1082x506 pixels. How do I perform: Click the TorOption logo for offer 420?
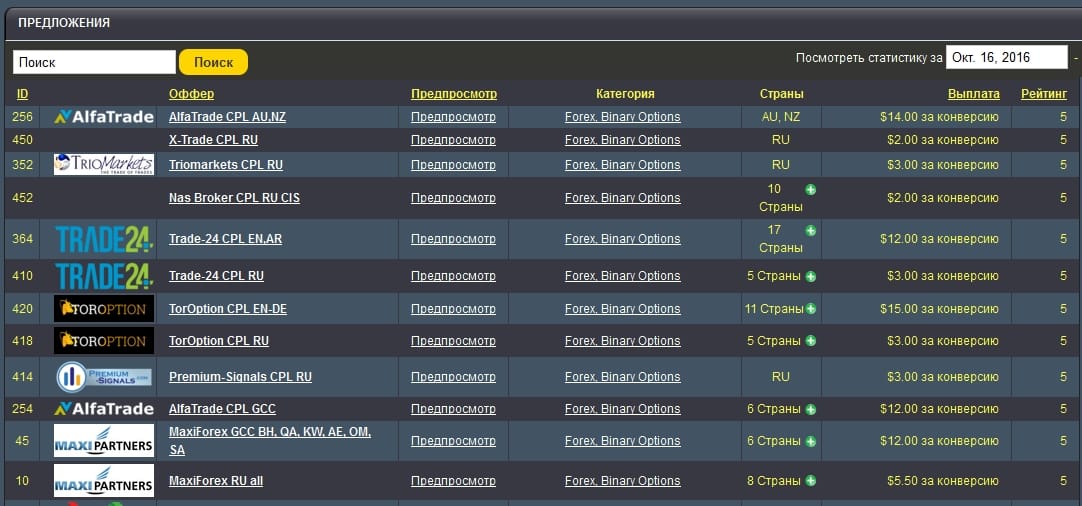click(104, 309)
